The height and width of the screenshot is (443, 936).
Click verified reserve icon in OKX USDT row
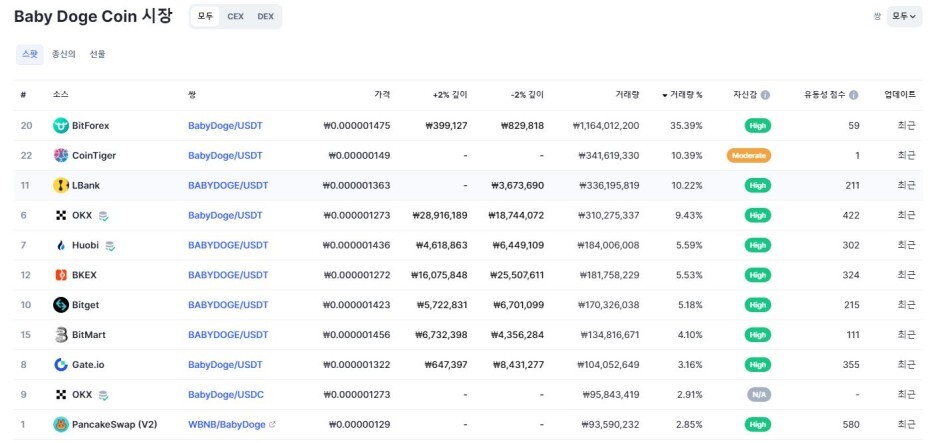103,216
